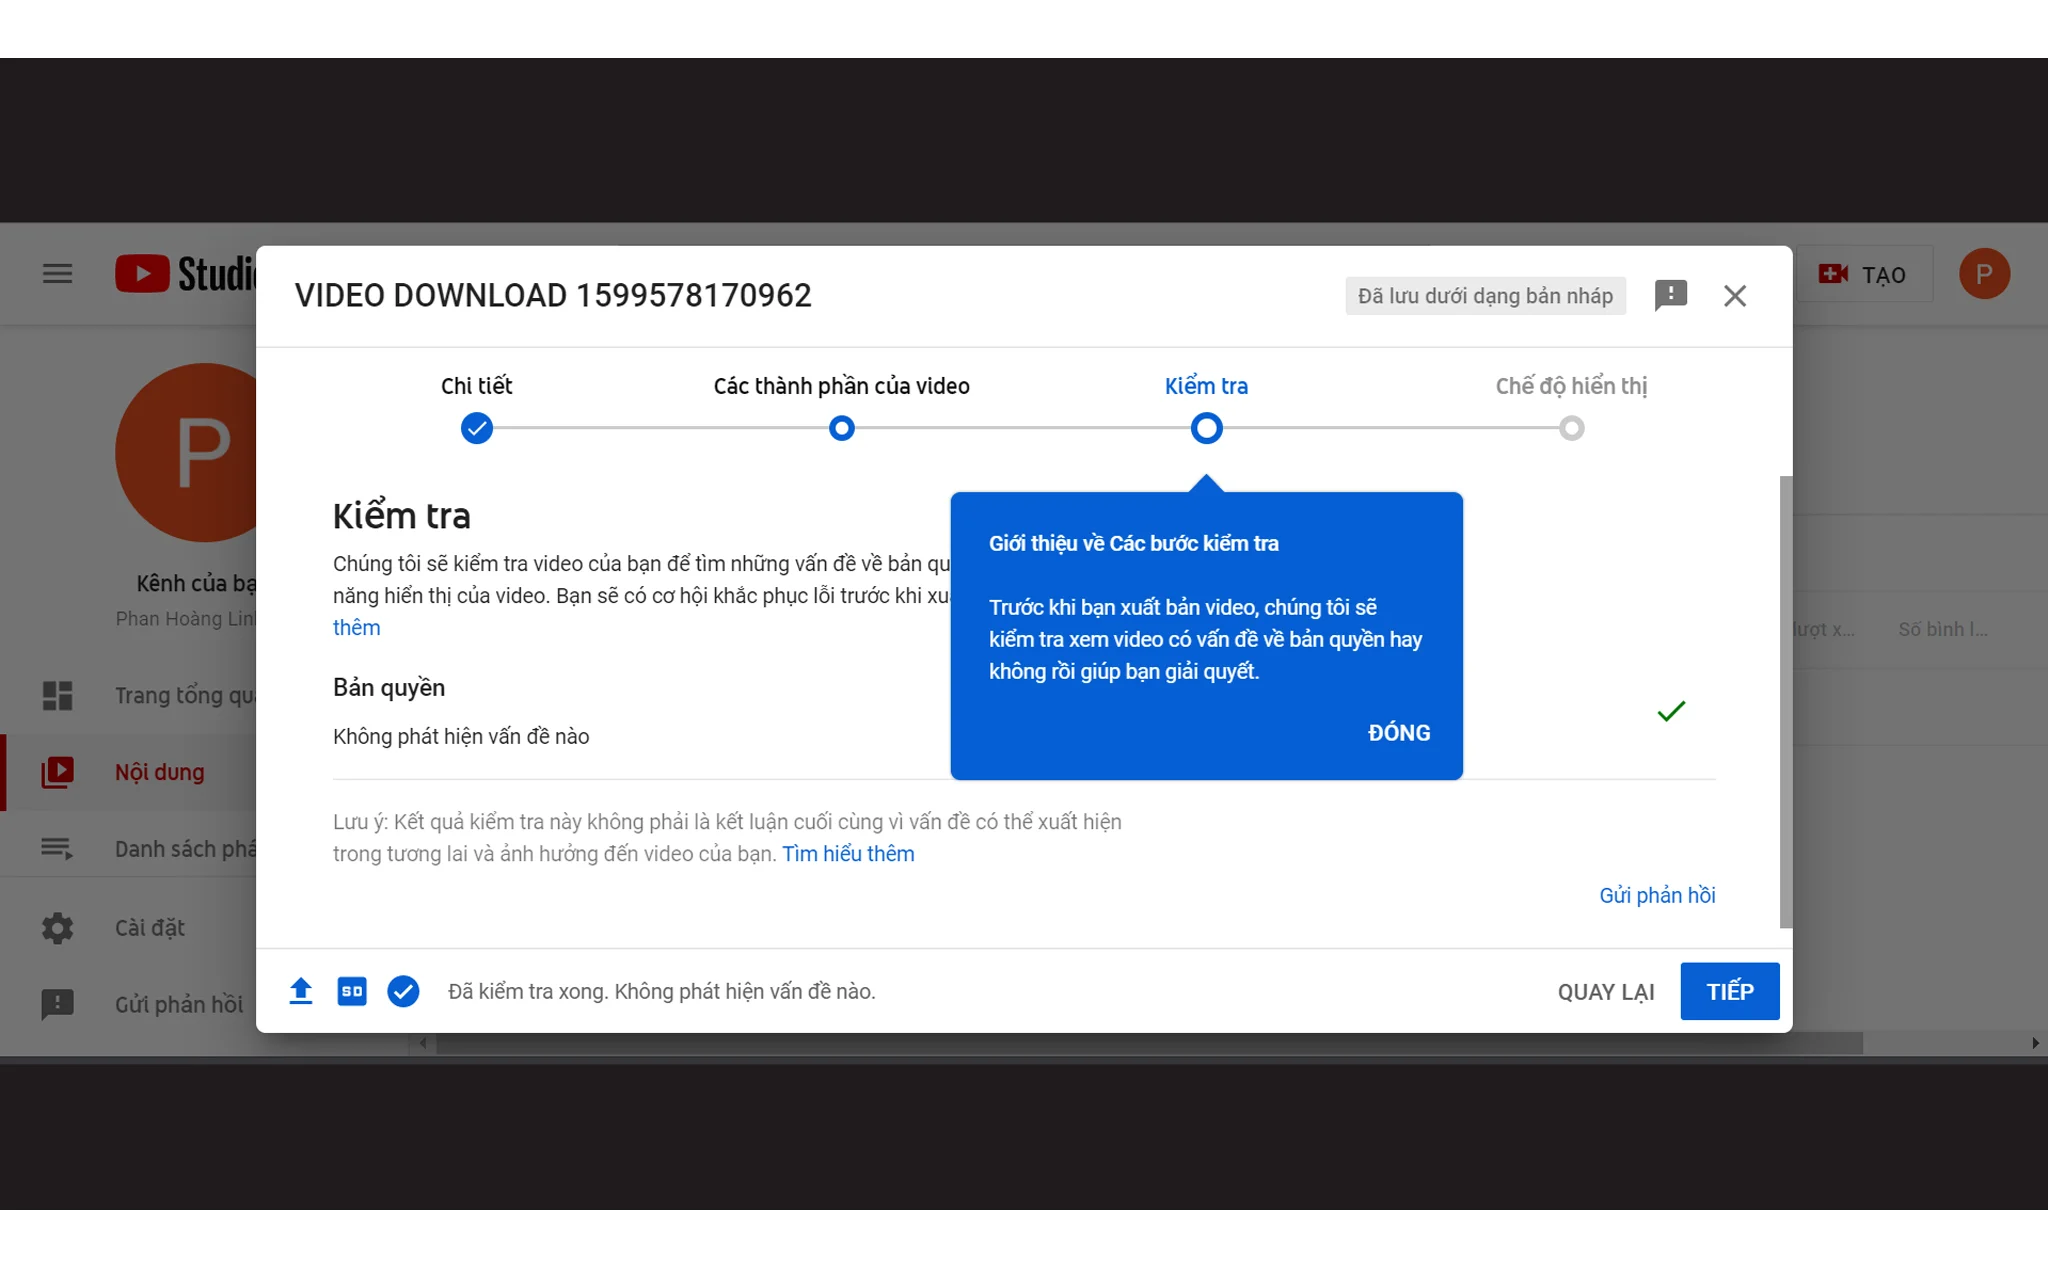Click the green copyright check mark
Screen dimensions: 2048x1268
pos(1670,711)
